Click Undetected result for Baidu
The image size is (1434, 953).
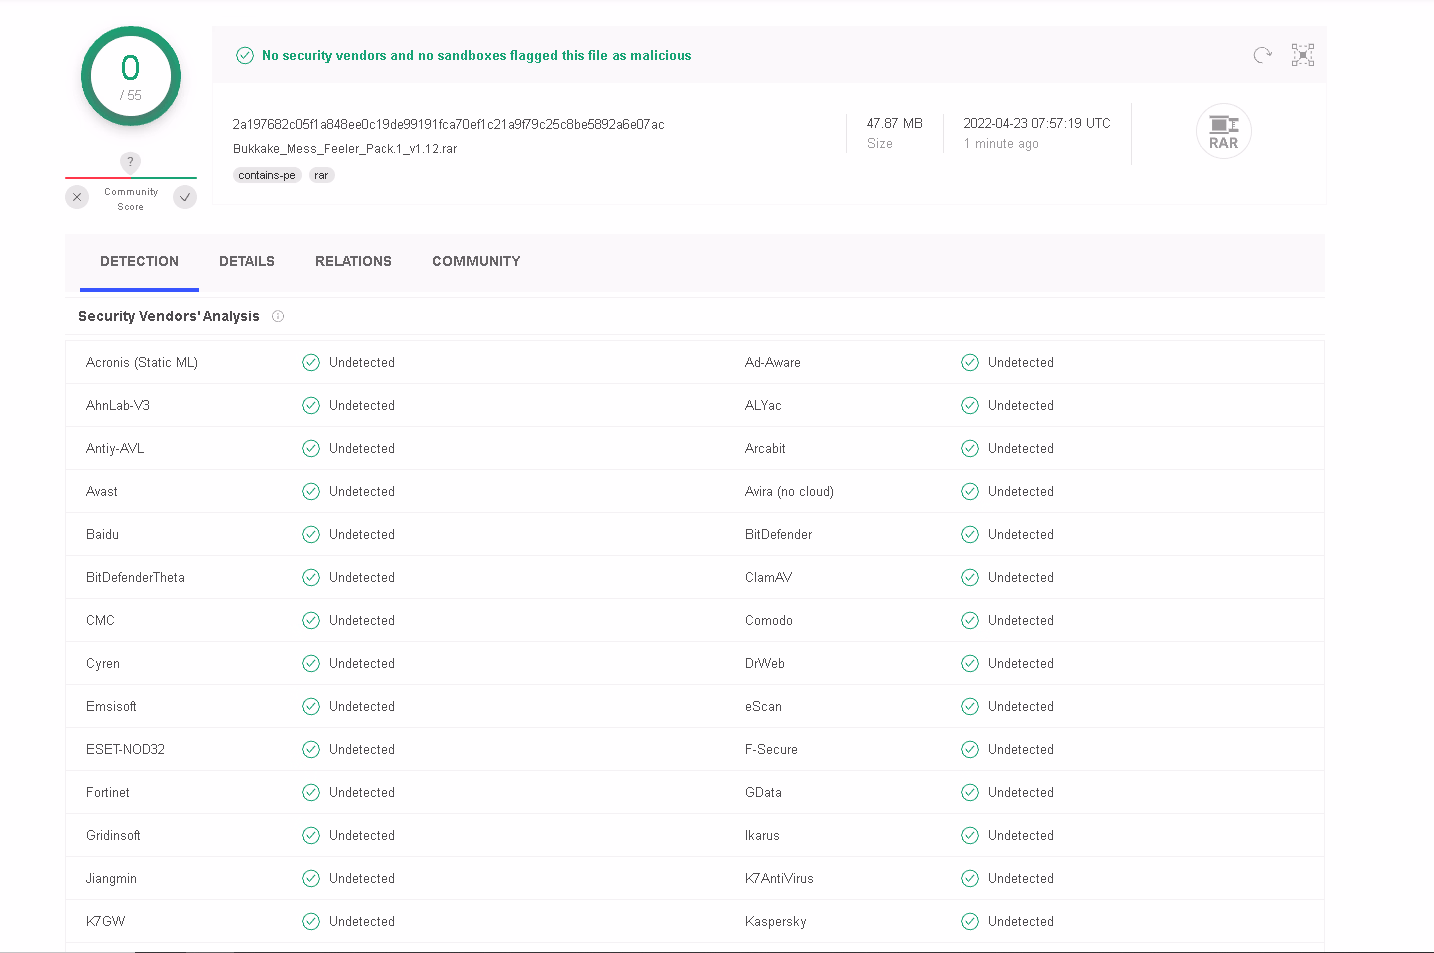362,534
